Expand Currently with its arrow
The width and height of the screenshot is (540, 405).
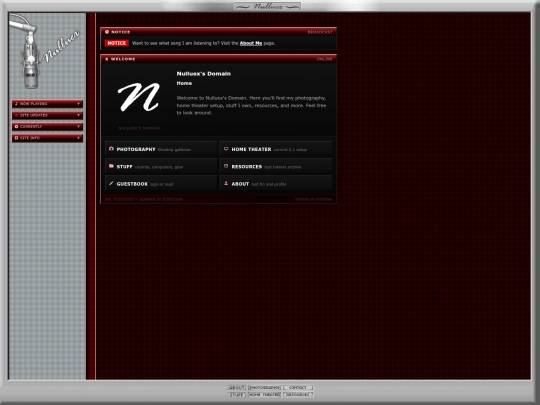click(79, 126)
